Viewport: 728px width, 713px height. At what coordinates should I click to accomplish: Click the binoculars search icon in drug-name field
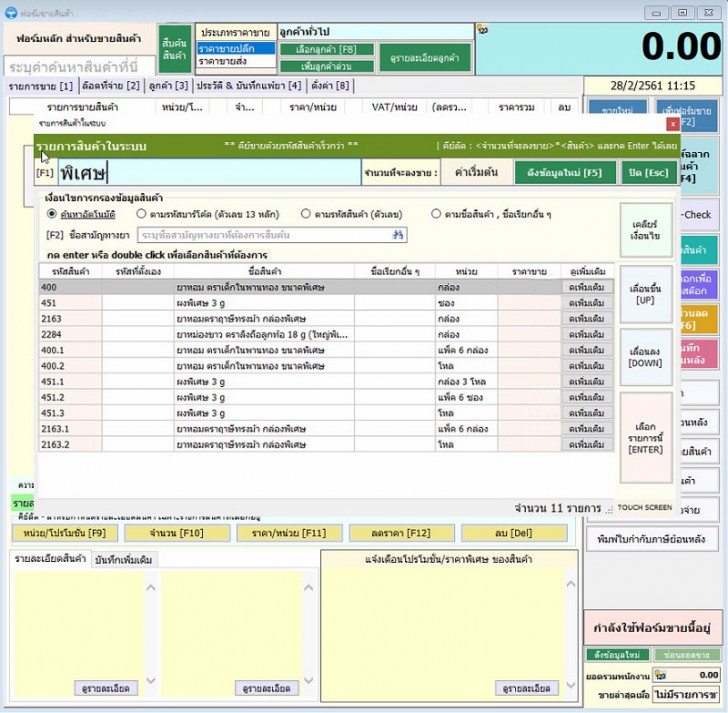tap(399, 235)
